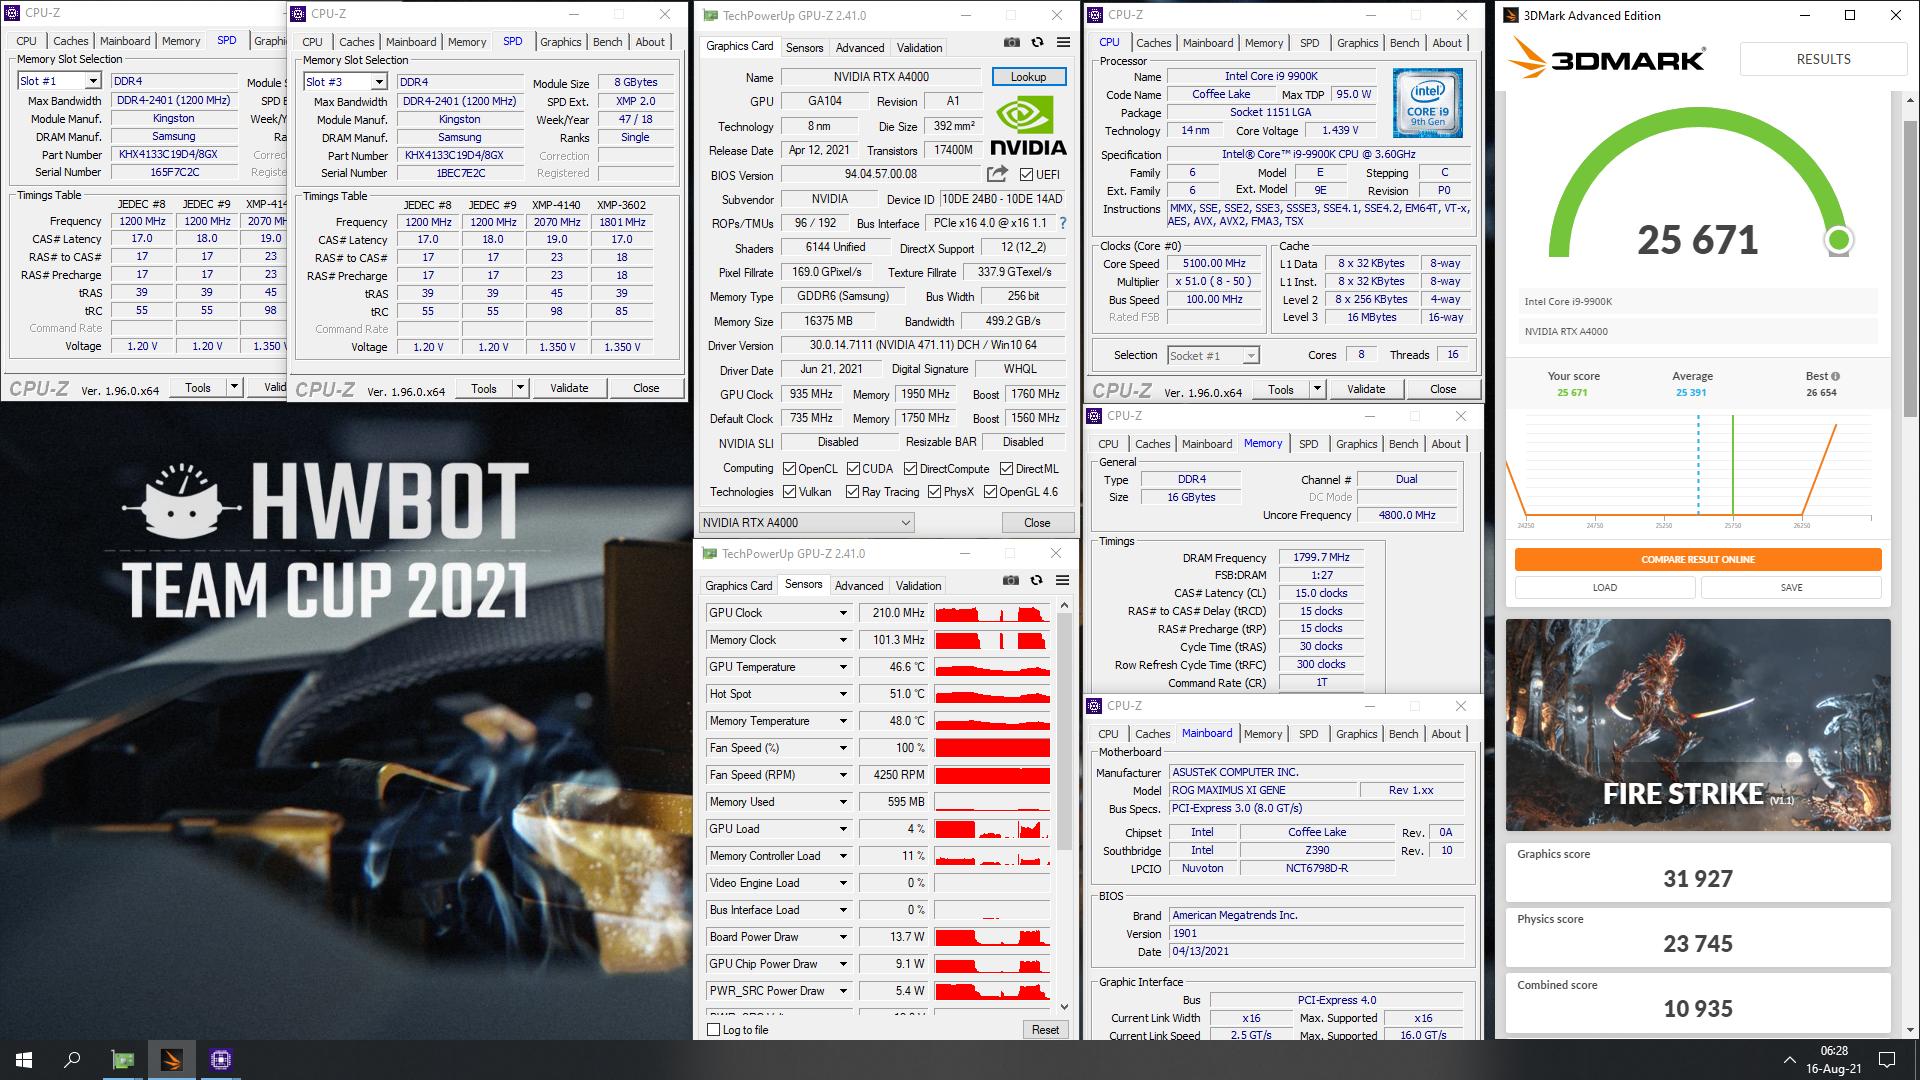Show hidden system tray icons
This screenshot has width=1920, height=1080.
click(x=1789, y=1060)
